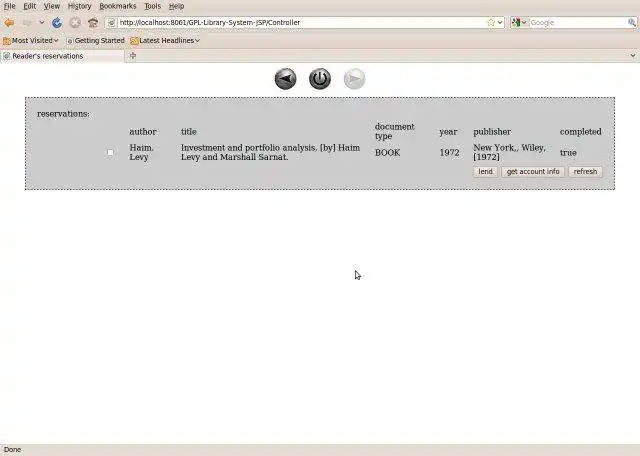Open the history dropdown beside forward arrow
The image size is (640, 456).
click(x=42, y=22)
